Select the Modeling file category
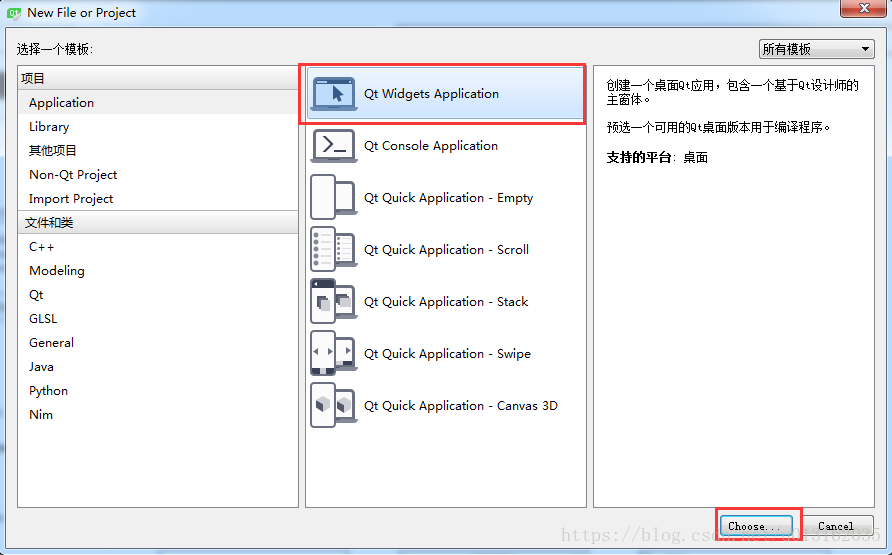This screenshot has height=555, width=892. [x=158, y=271]
